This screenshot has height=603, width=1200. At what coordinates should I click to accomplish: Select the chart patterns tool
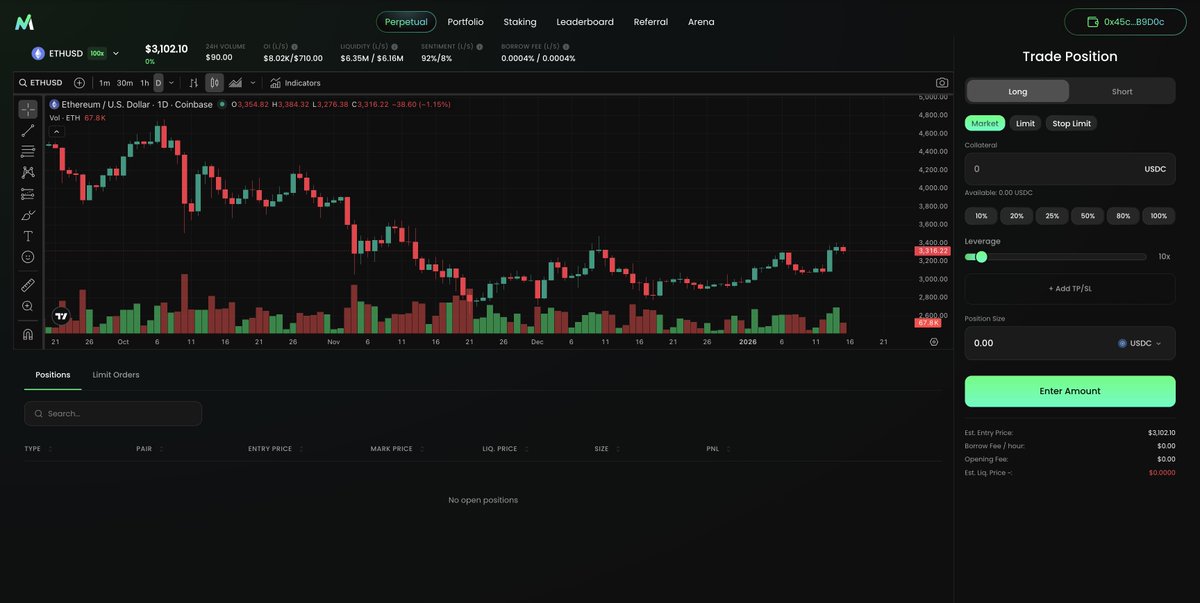click(x=28, y=172)
